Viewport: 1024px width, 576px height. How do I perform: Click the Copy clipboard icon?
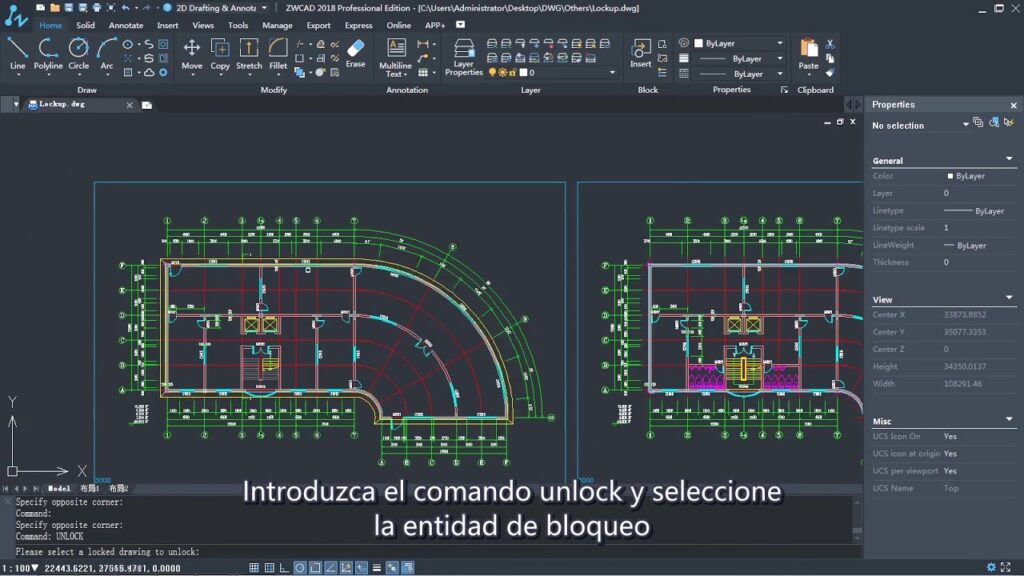830,58
